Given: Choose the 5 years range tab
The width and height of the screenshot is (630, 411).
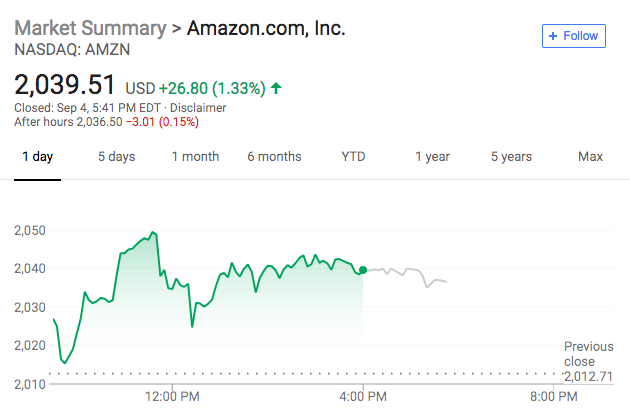Looking at the screenshot, I should click(x=511, y=157).
